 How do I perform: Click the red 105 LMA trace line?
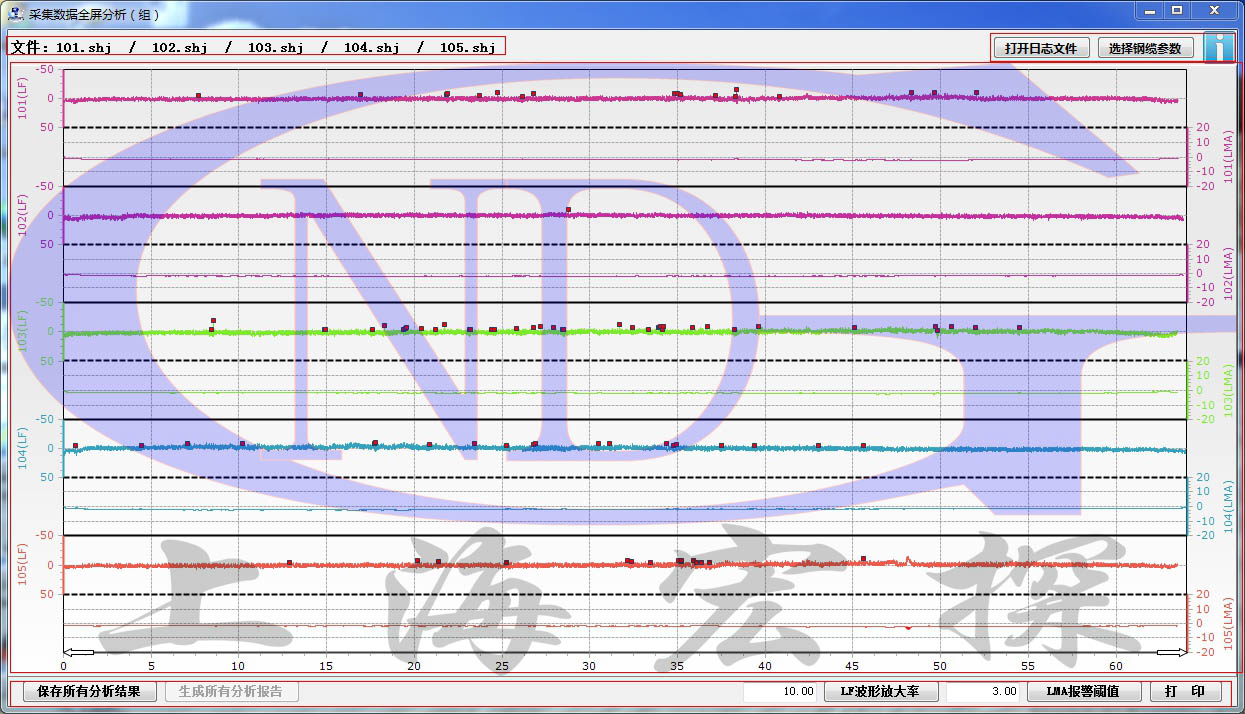coord(500,625)
